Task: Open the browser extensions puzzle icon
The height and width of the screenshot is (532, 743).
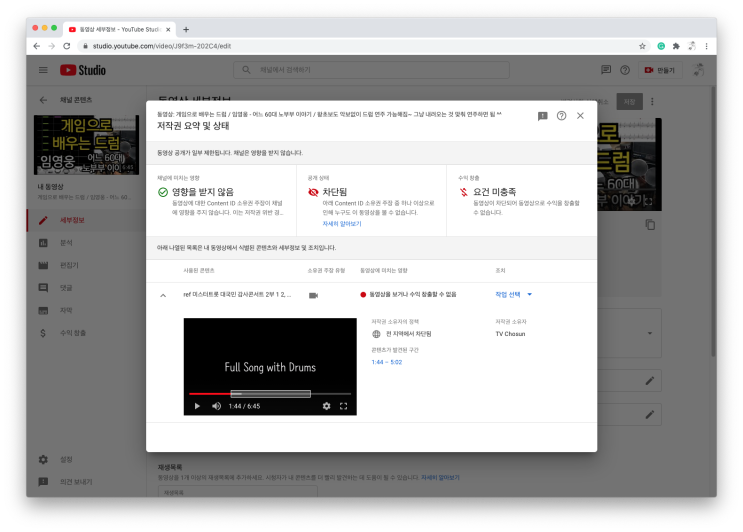Action: click(676, 46)
